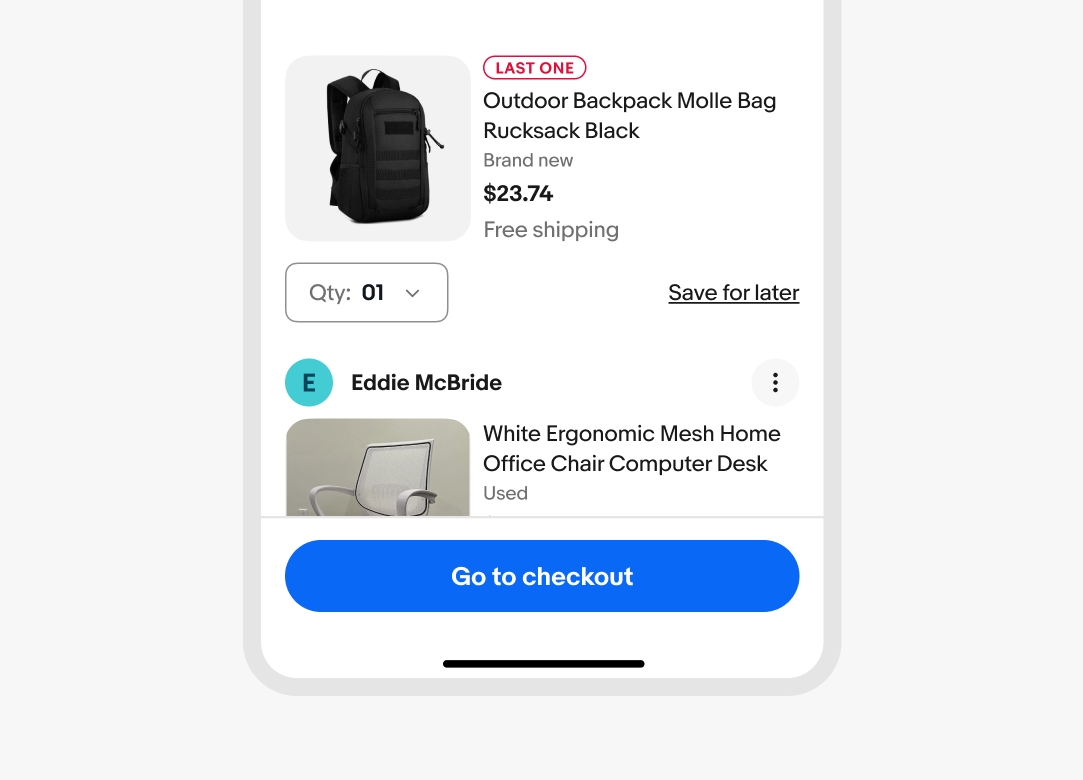Expand the Qty chevron arrow

412,293
